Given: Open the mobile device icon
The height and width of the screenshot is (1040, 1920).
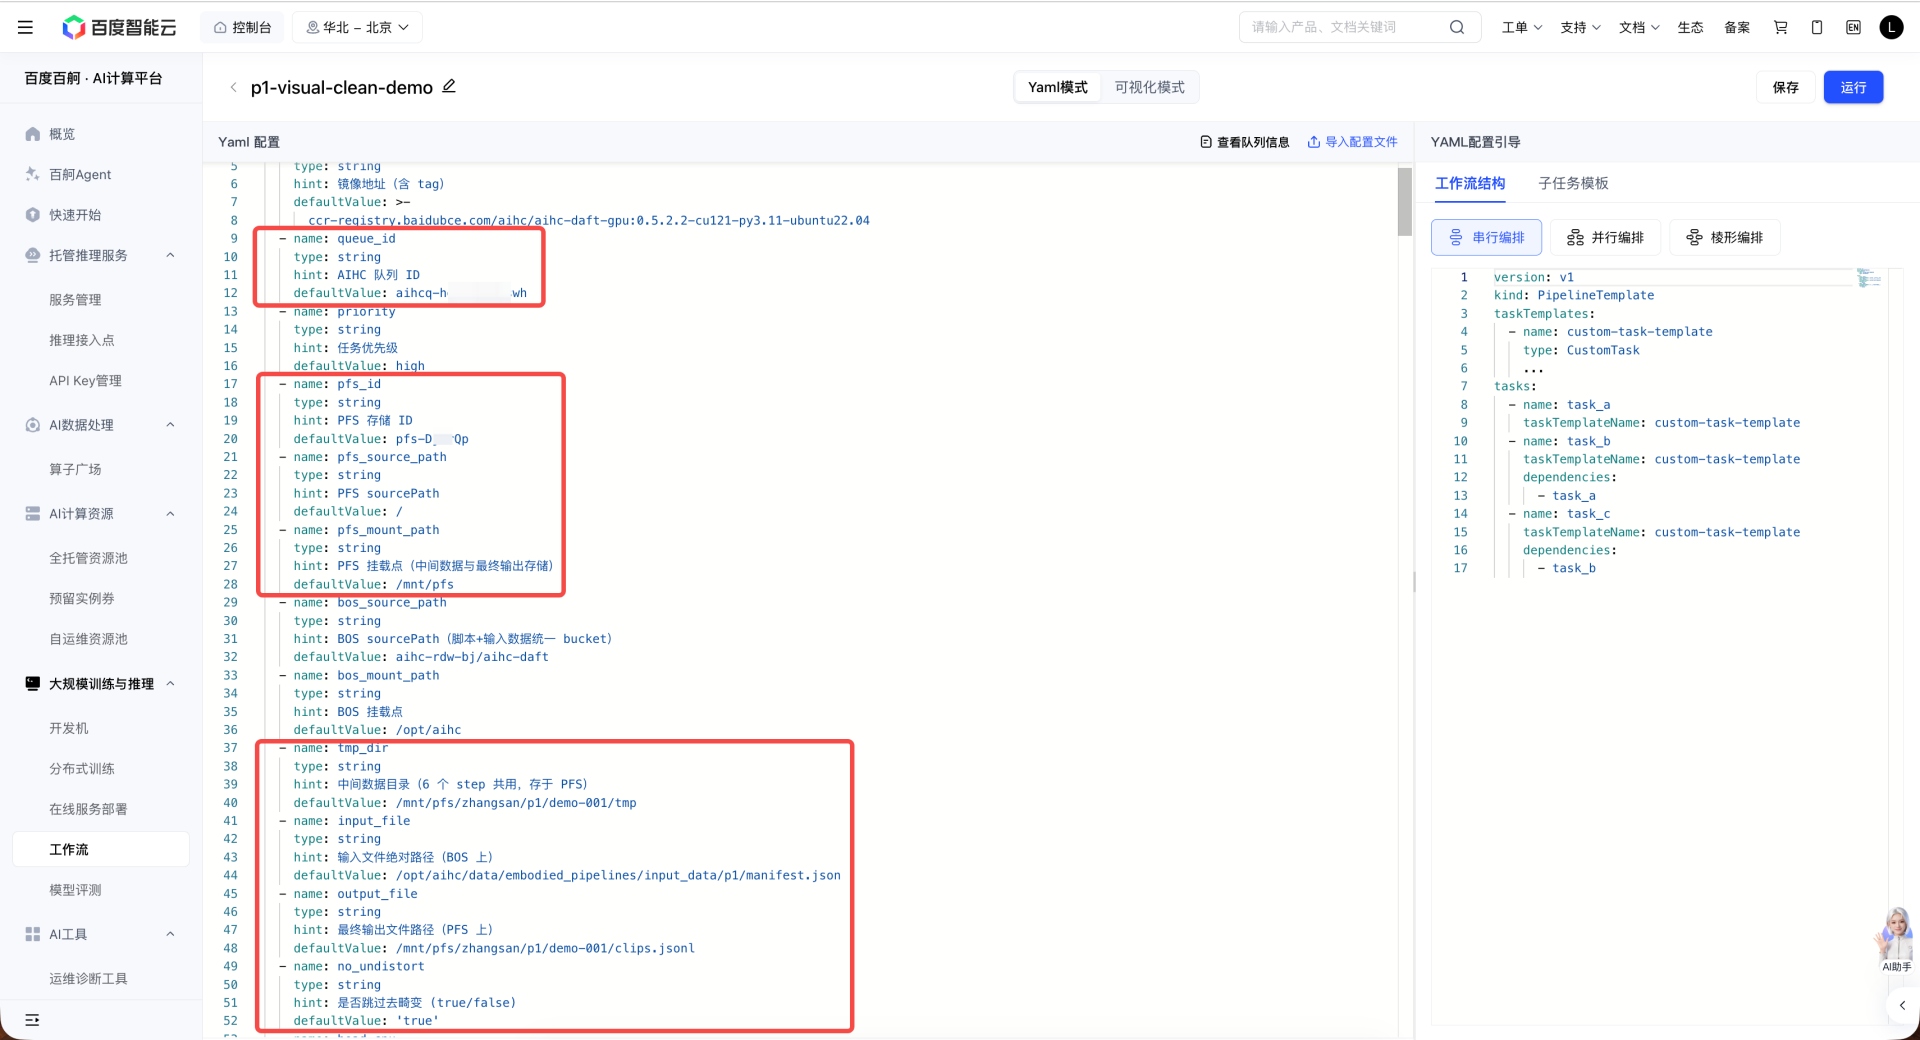Looking at the screenshot, I should (x=1817, y=27).
